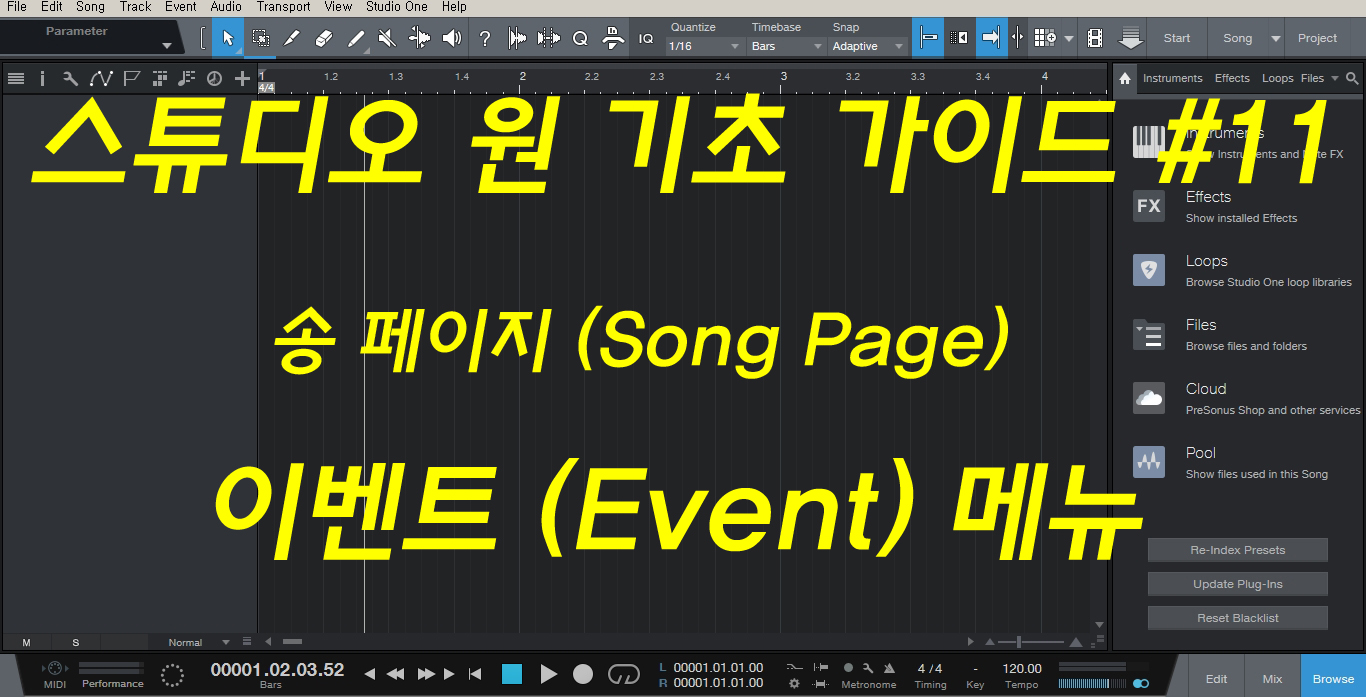This screenshot has height=697, width=1366.
Task: Click the Re-Index Presets button
Action: (1238, 550)
